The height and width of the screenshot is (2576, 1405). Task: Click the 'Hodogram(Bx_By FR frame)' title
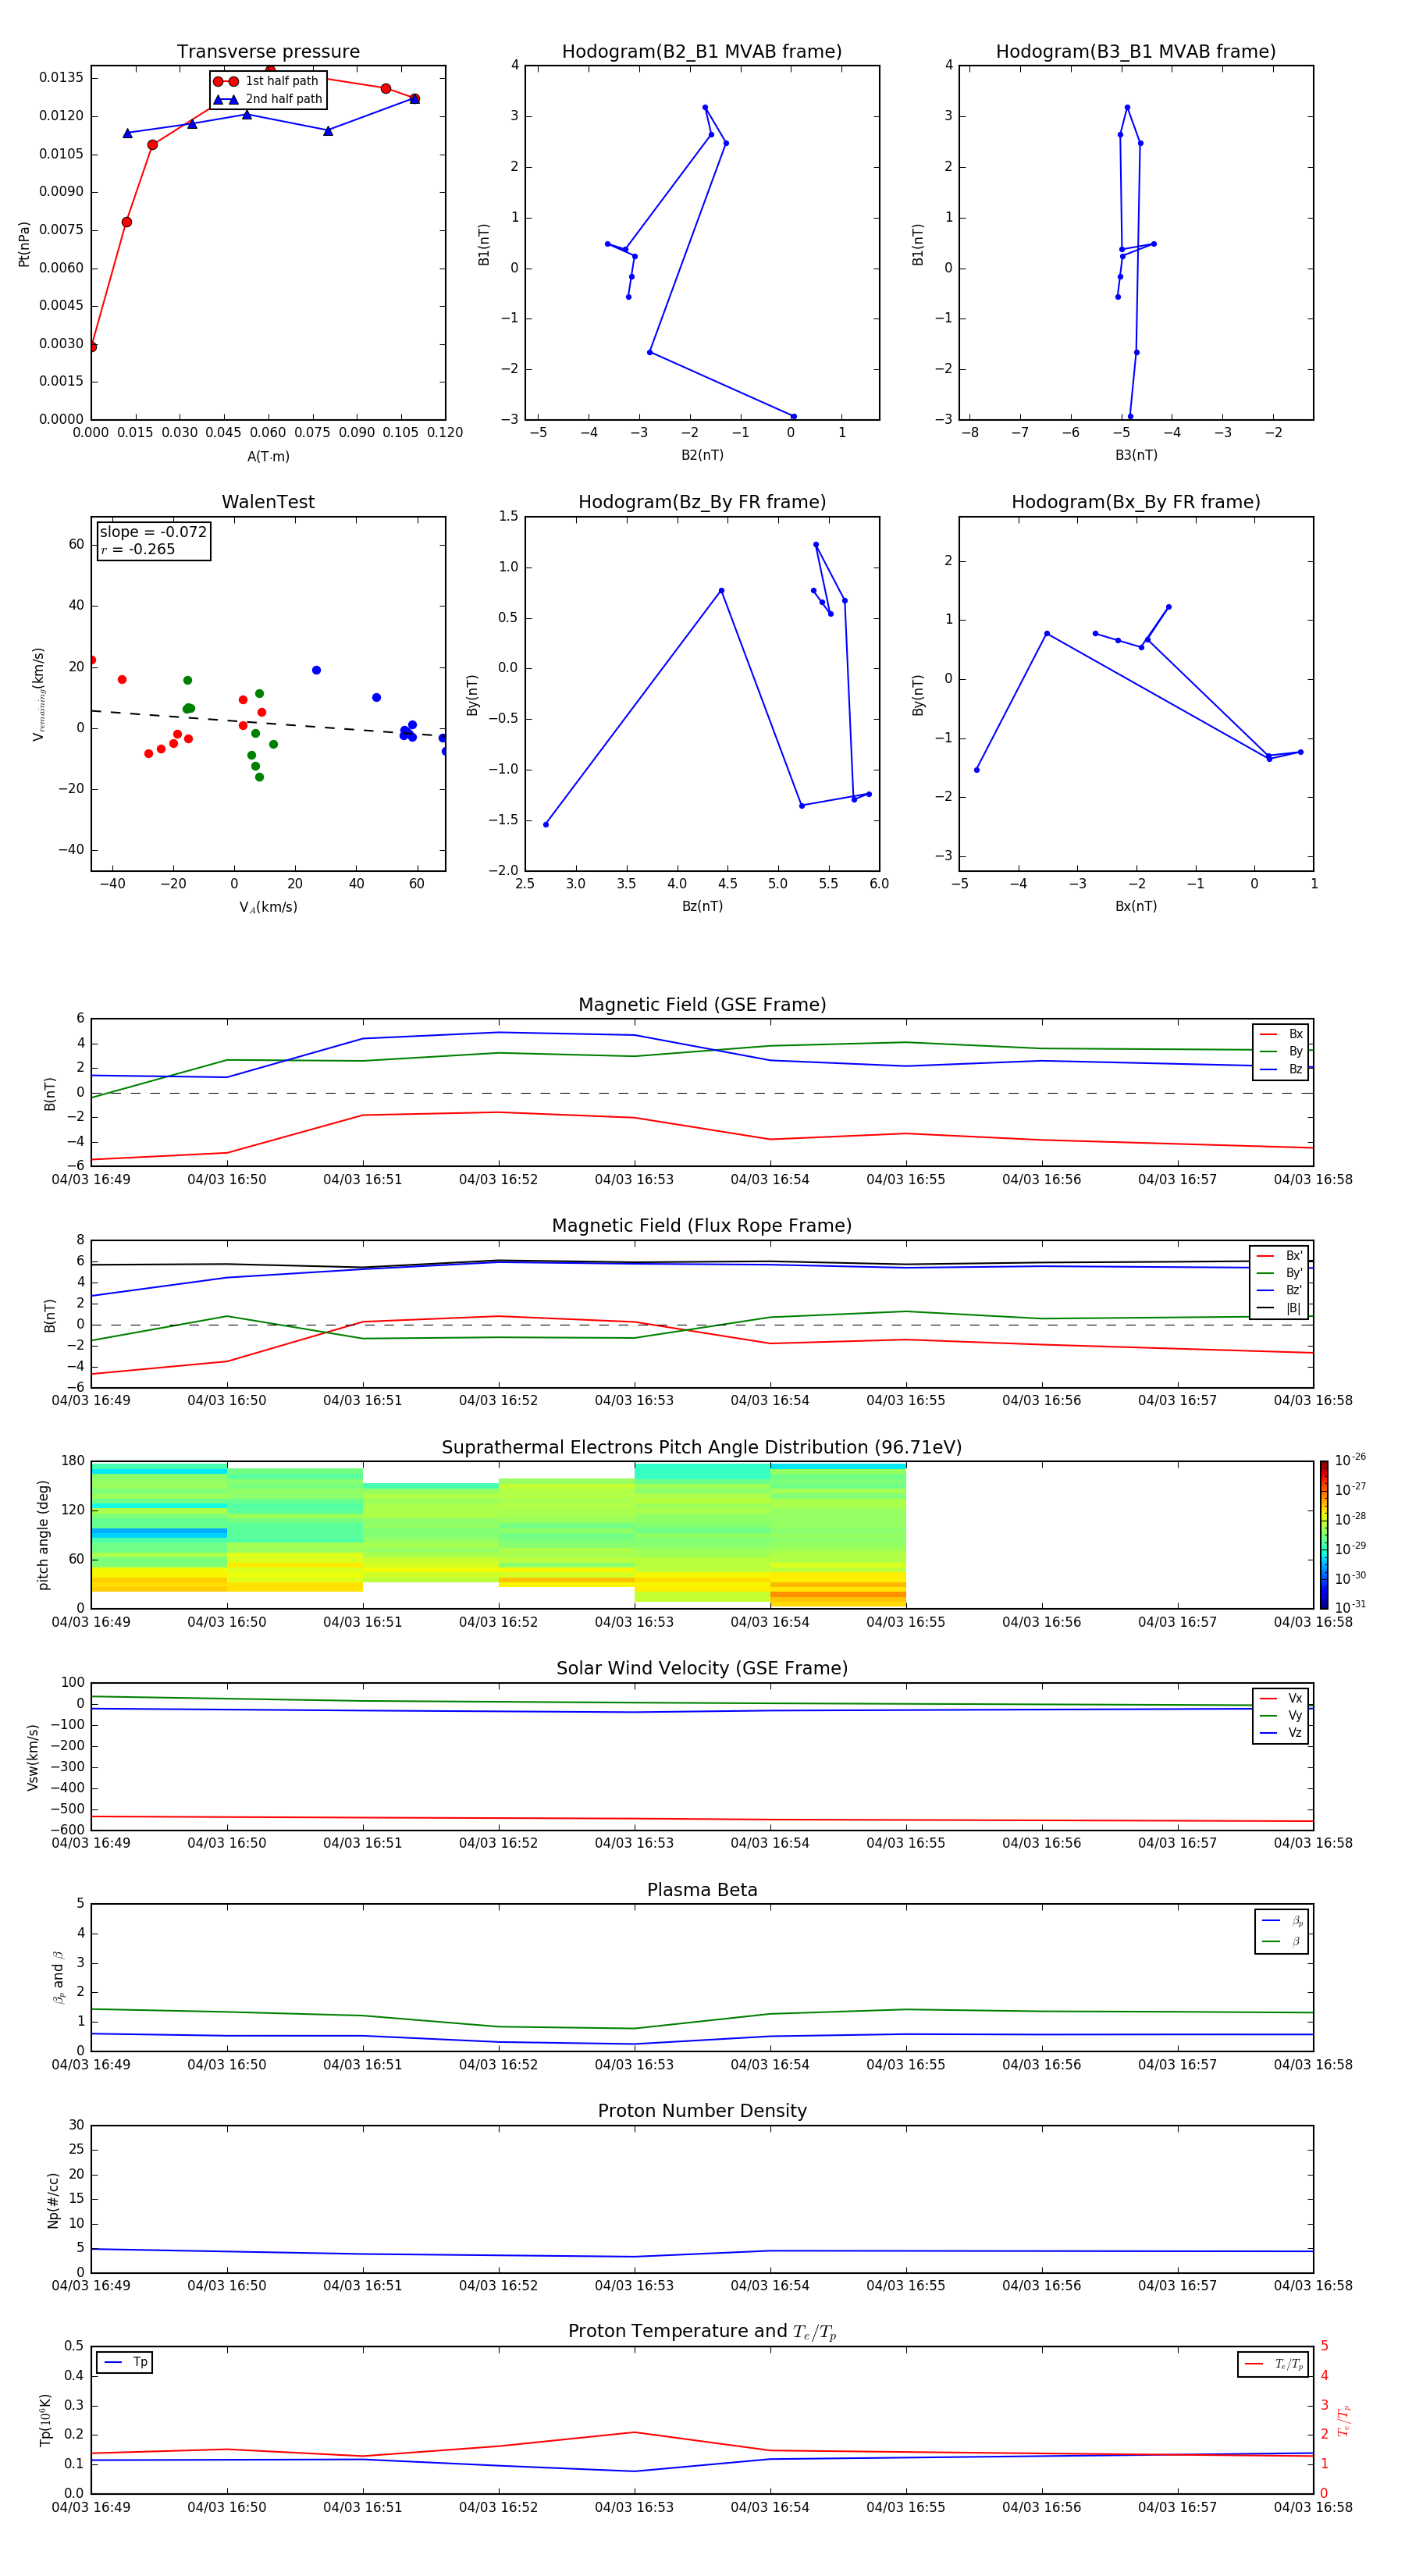tap(1136, 502)
